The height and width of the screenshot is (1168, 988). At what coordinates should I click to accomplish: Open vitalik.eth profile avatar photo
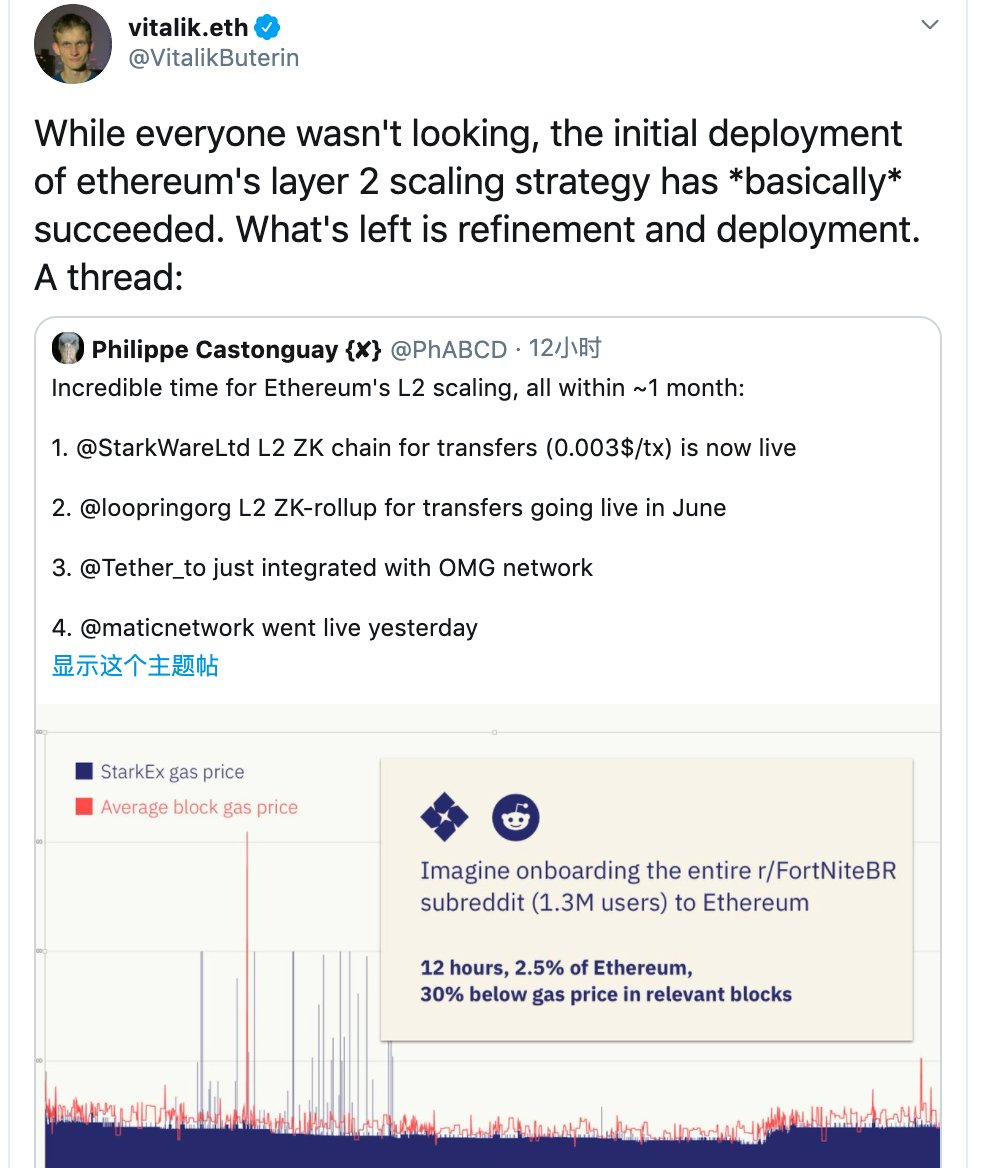[72, 44]
